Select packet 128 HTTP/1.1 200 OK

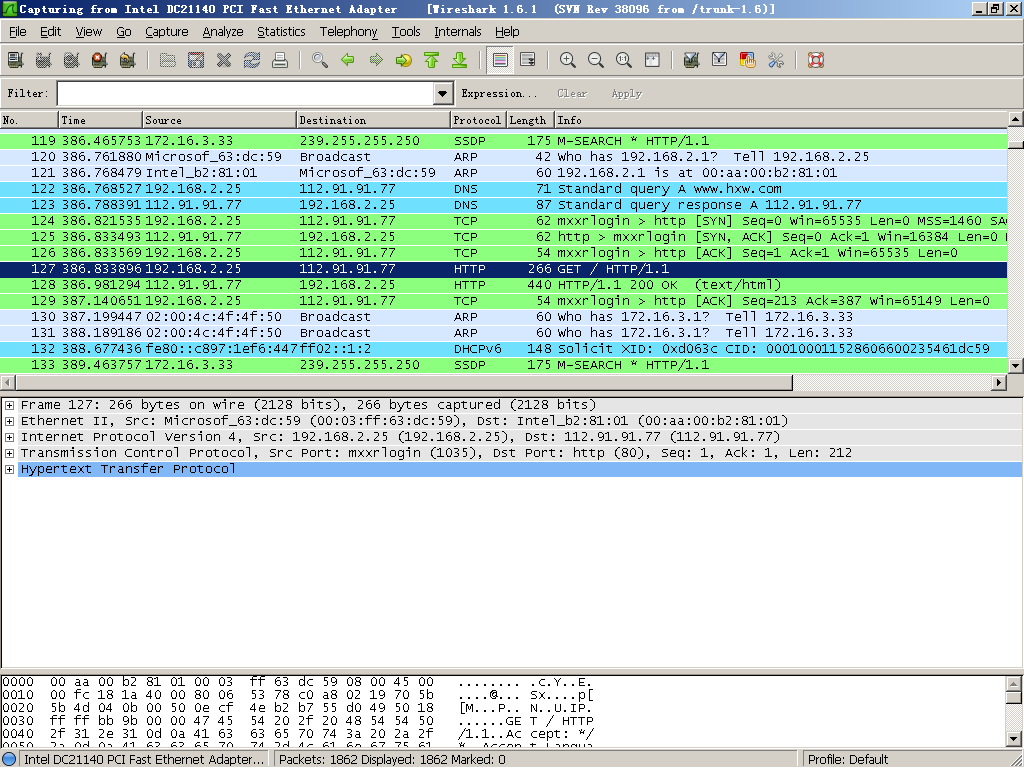pos(504,285)
